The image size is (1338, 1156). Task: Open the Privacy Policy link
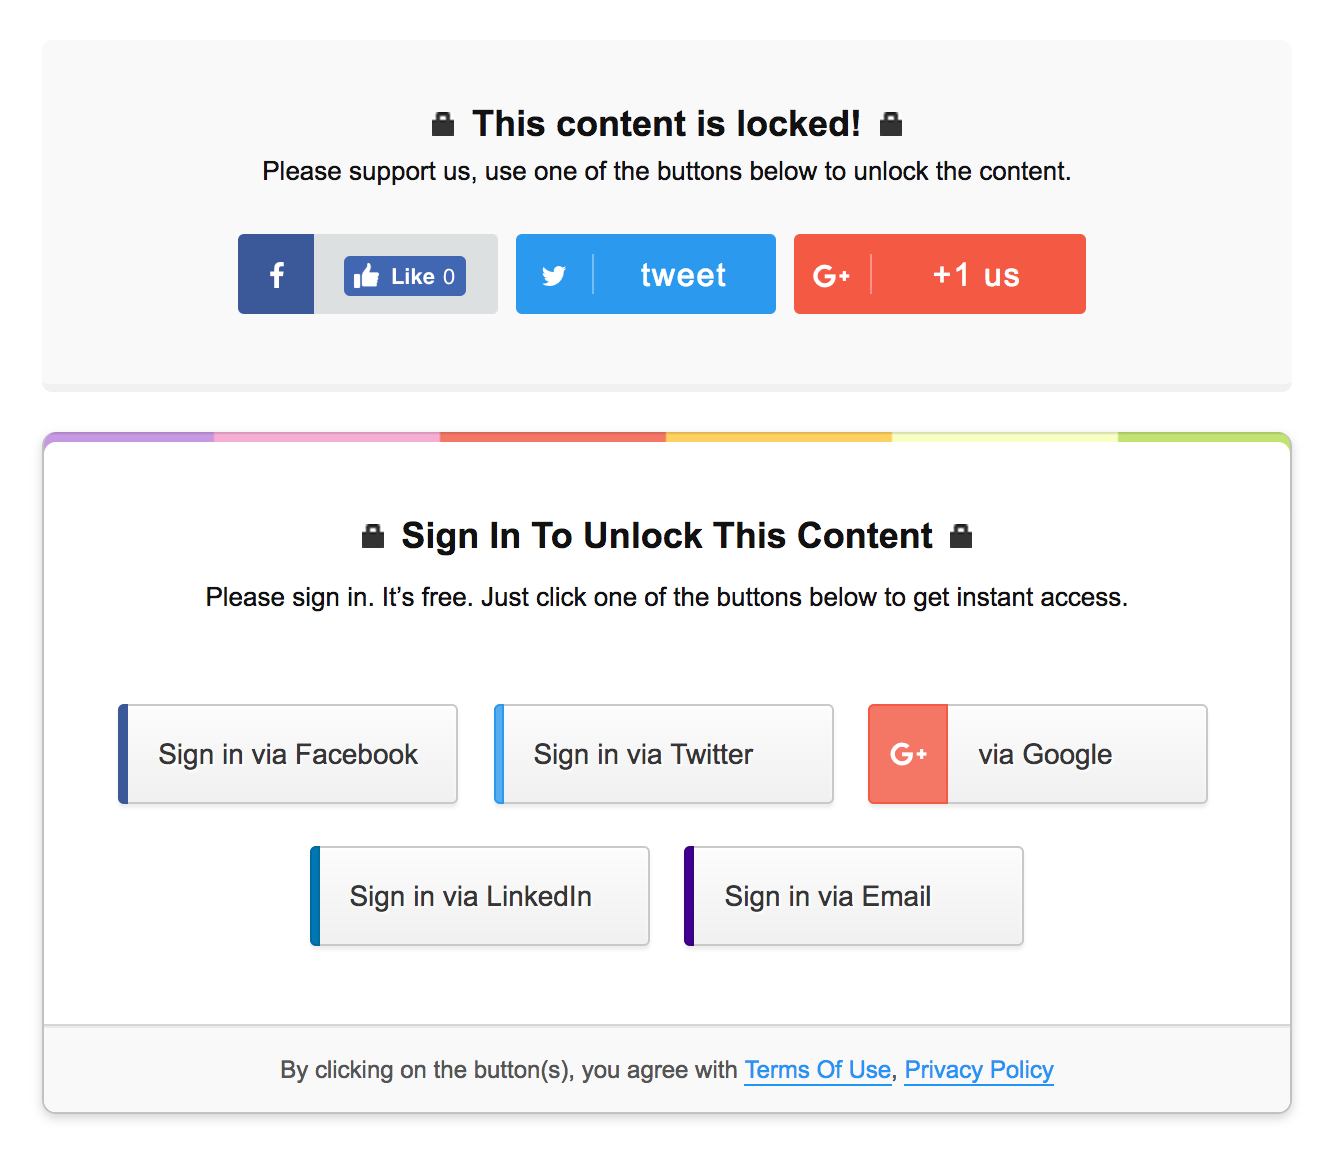979,1070
